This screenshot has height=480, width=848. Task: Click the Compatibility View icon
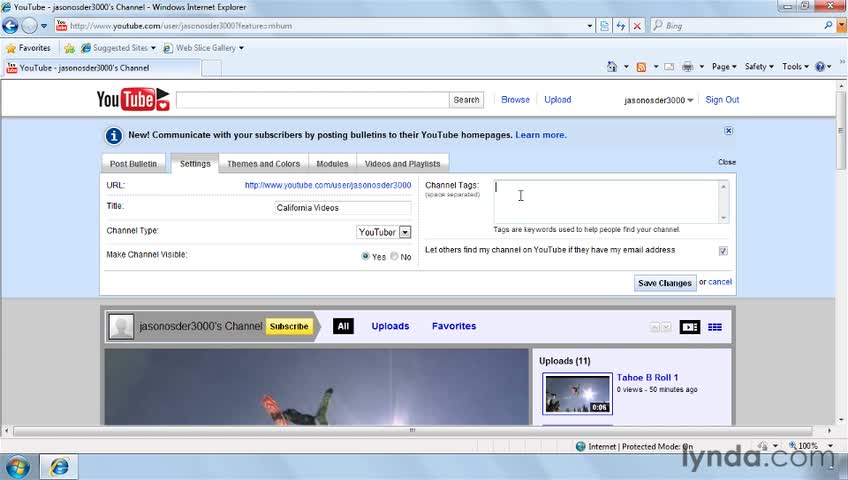(605, 25)
